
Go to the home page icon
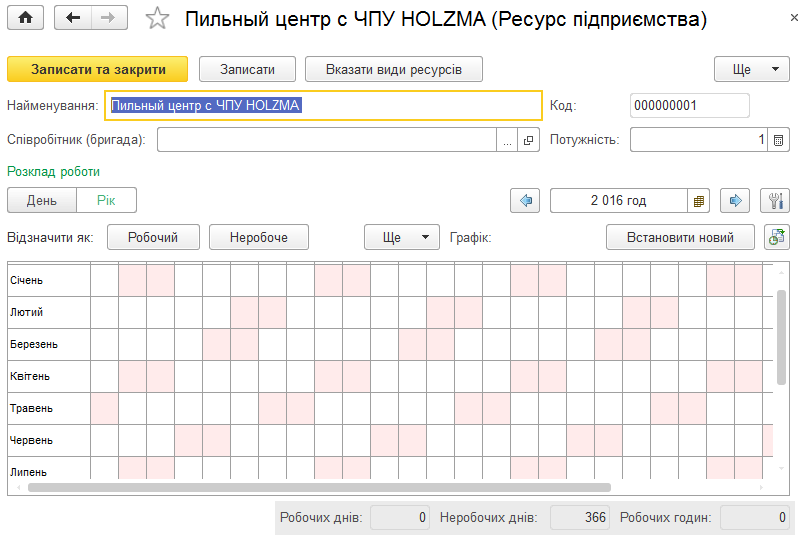[x=25, y=18]
